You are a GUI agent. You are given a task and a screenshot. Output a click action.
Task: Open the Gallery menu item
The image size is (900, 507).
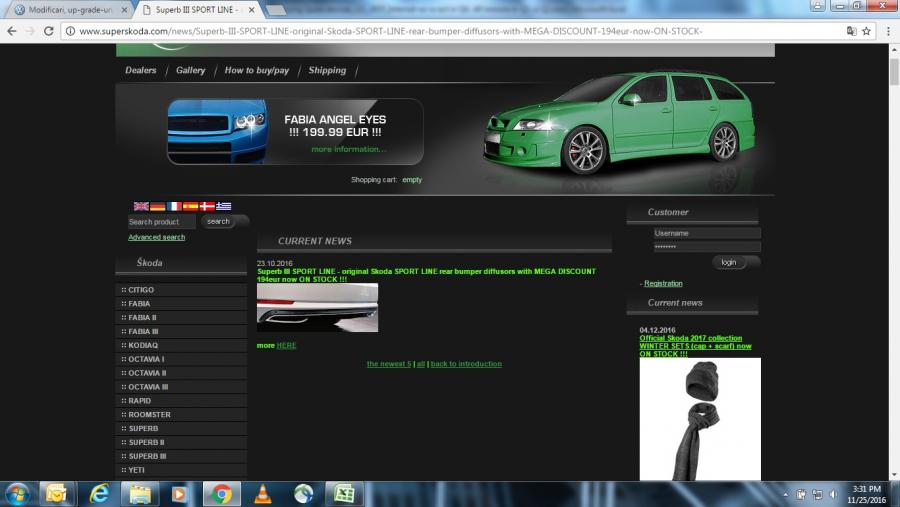pos(191,70)
